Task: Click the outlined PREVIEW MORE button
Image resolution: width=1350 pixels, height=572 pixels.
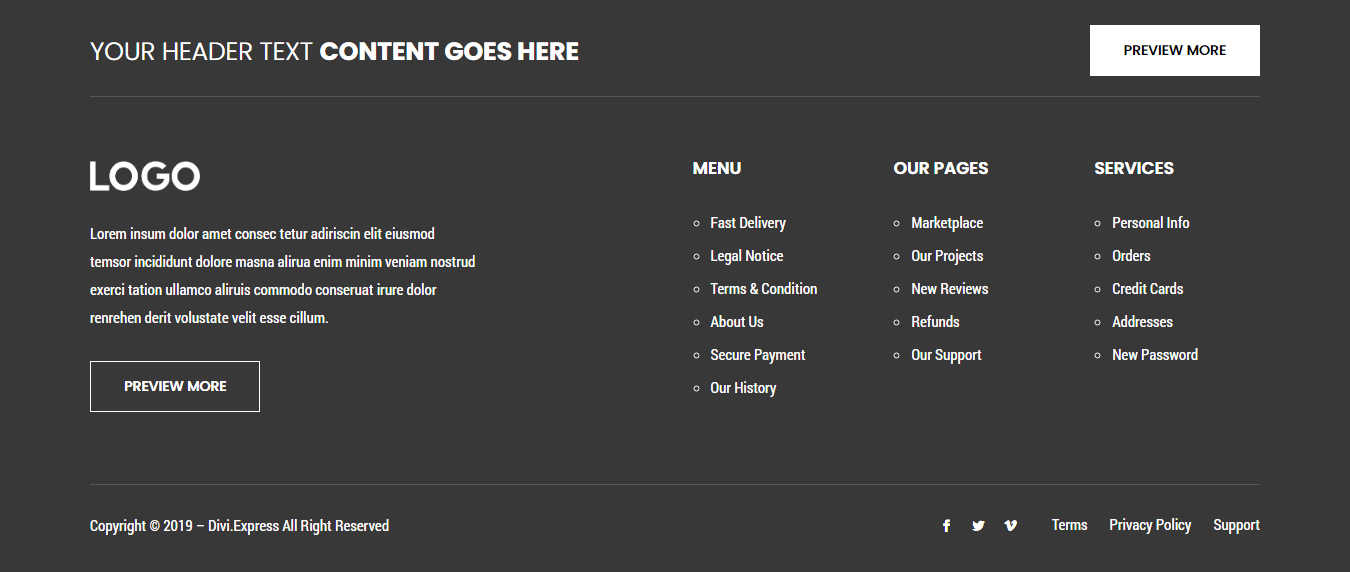Action: pyautogui.click(x=175, y=386)
